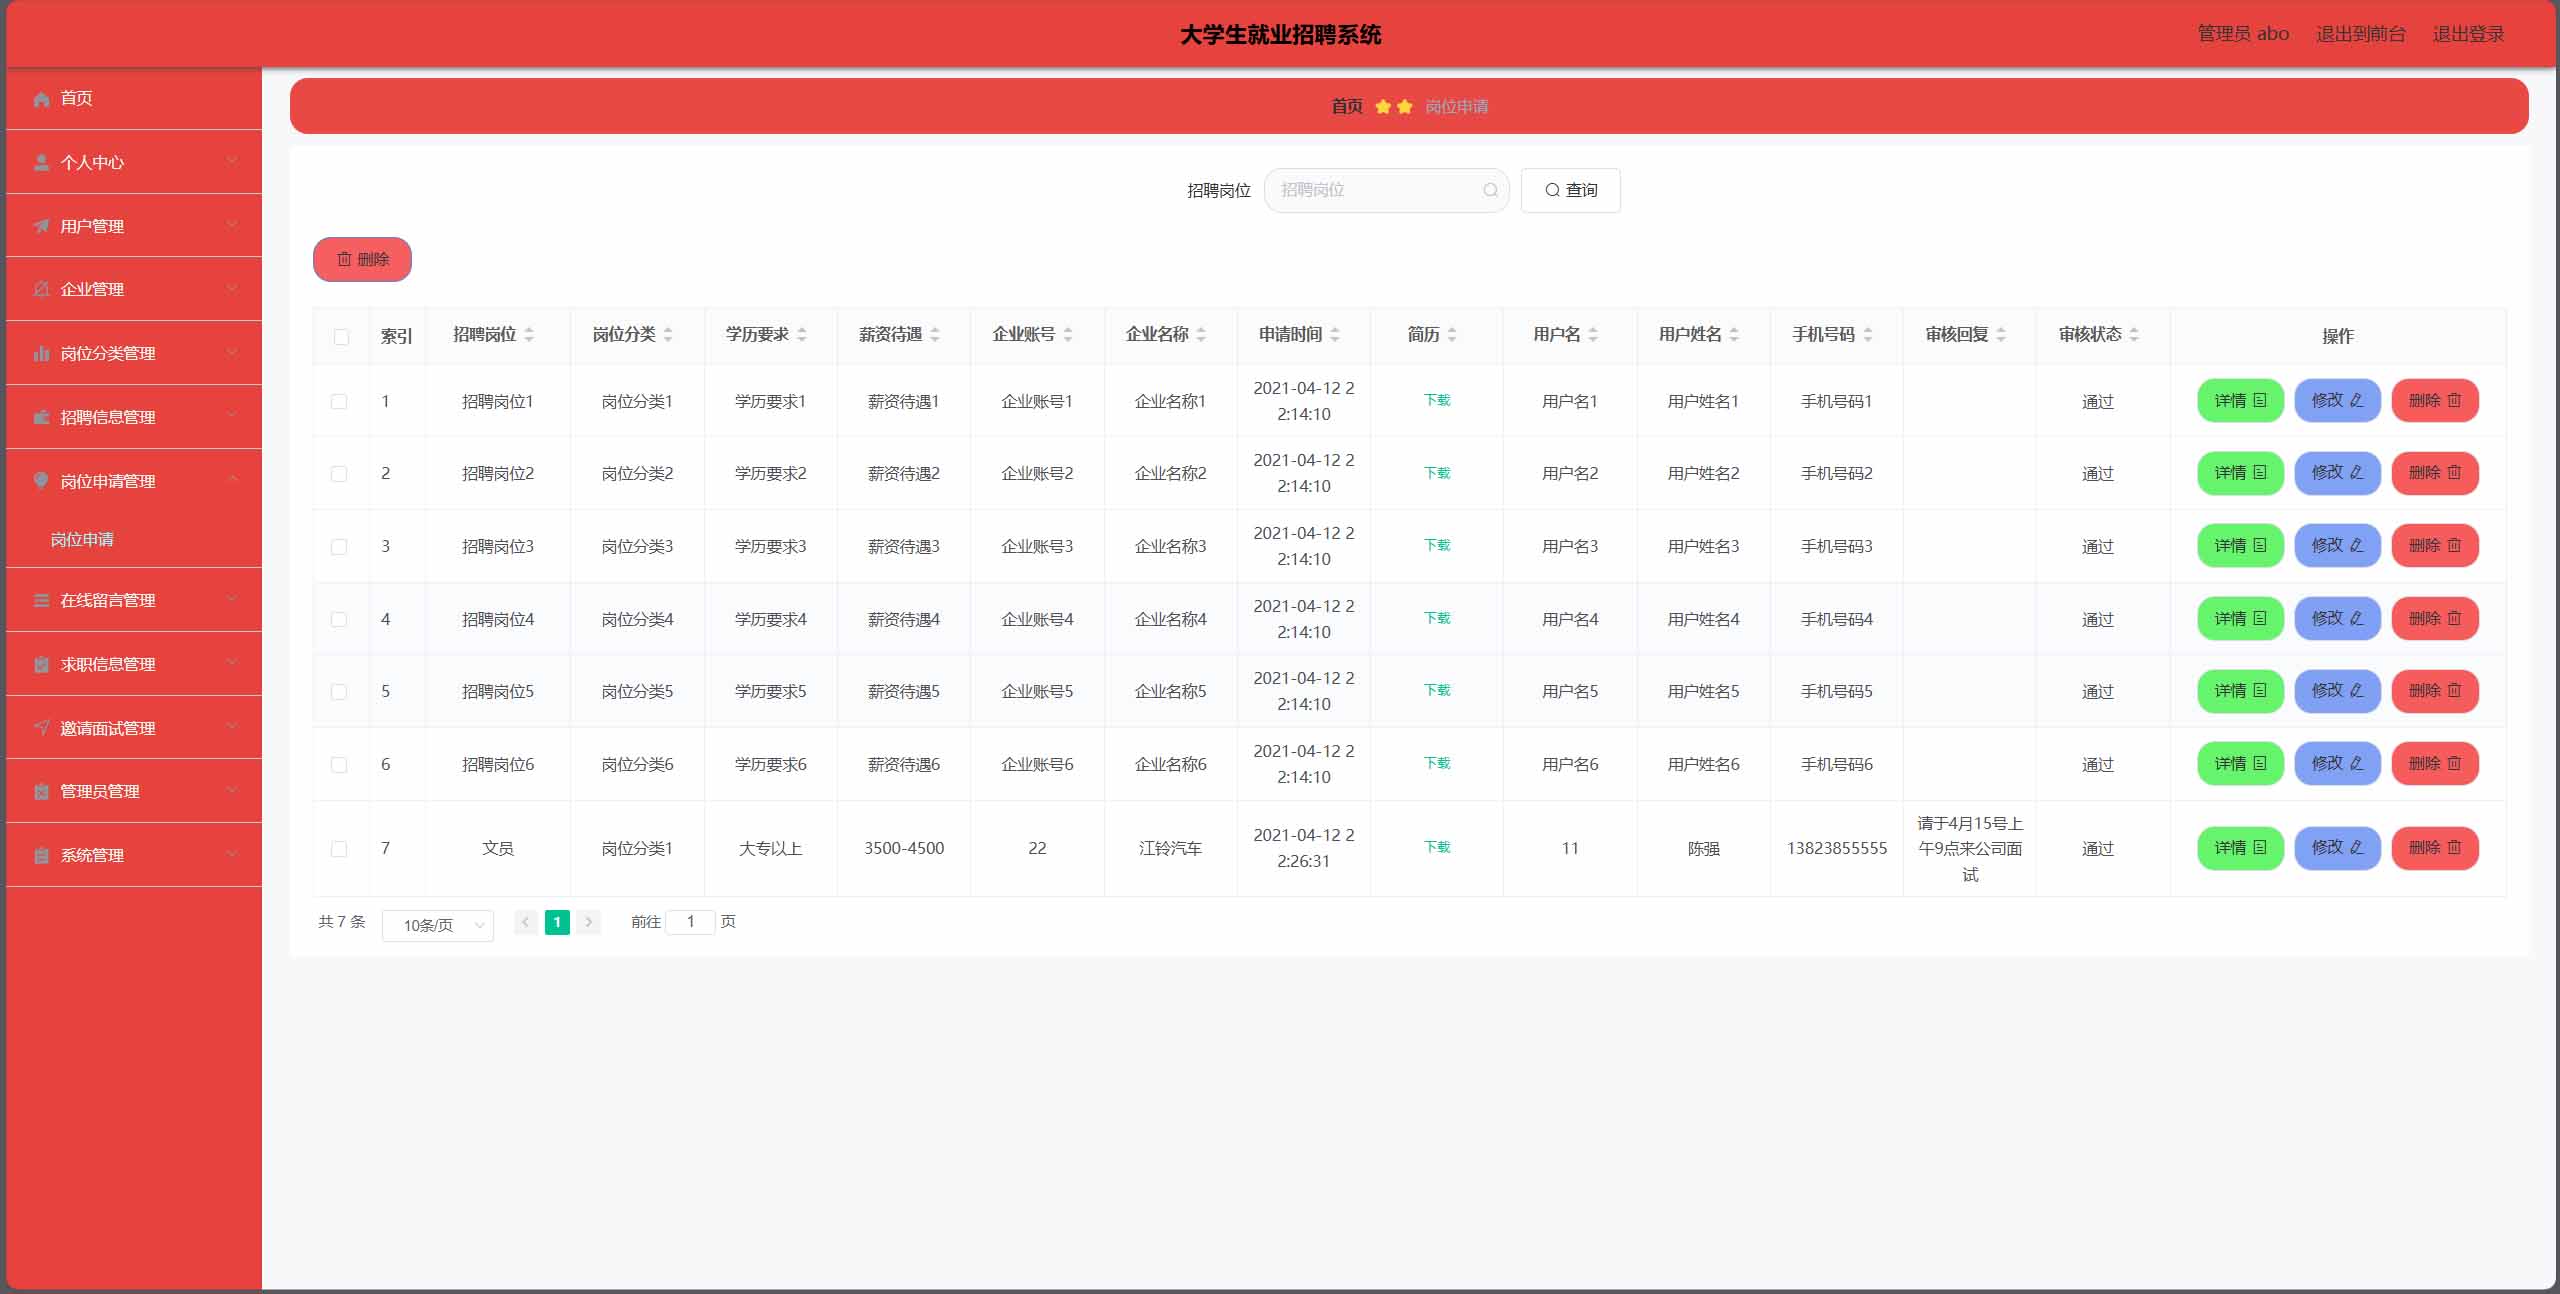Viewport: 2560px width, 1294px height.
Task: Click the list icon of 在线留言管理
Action: click(41, 600)
